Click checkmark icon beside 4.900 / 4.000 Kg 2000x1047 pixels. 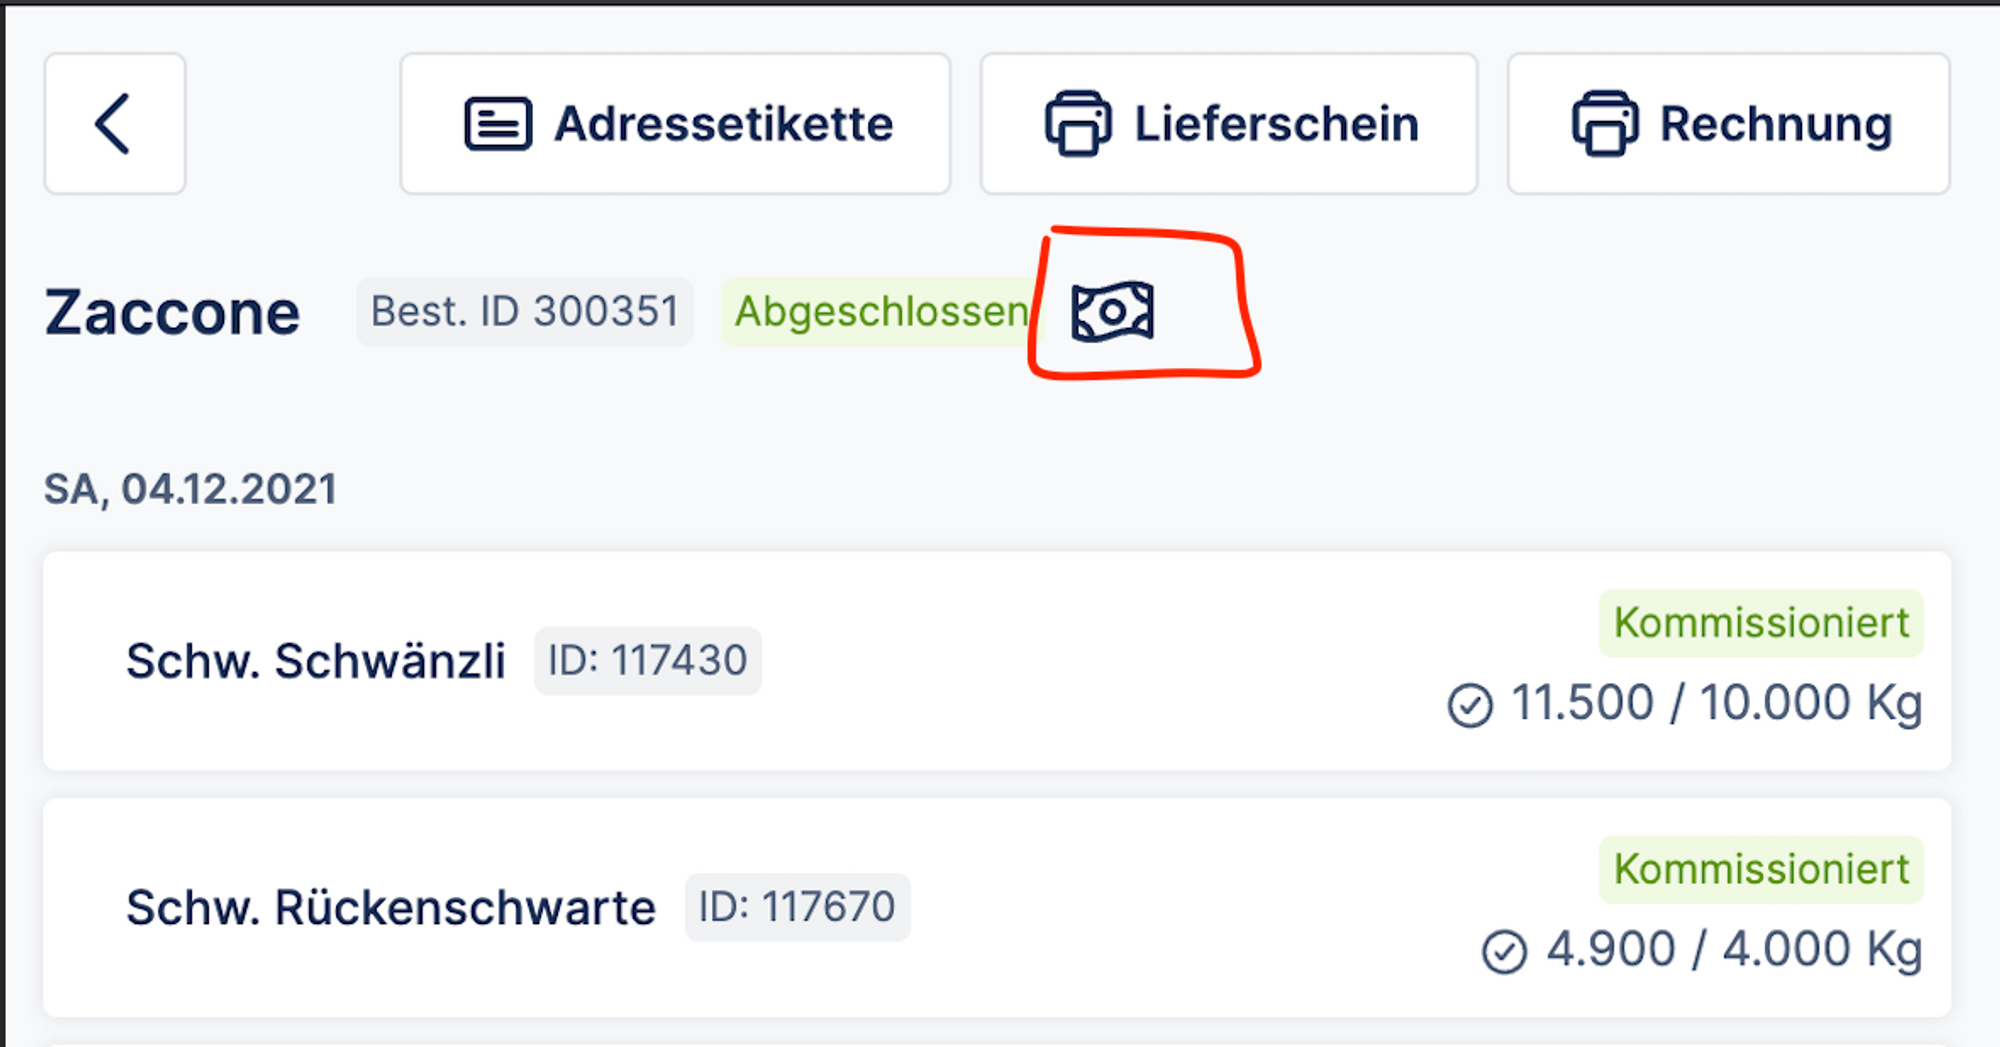(x=1504, y=951)
